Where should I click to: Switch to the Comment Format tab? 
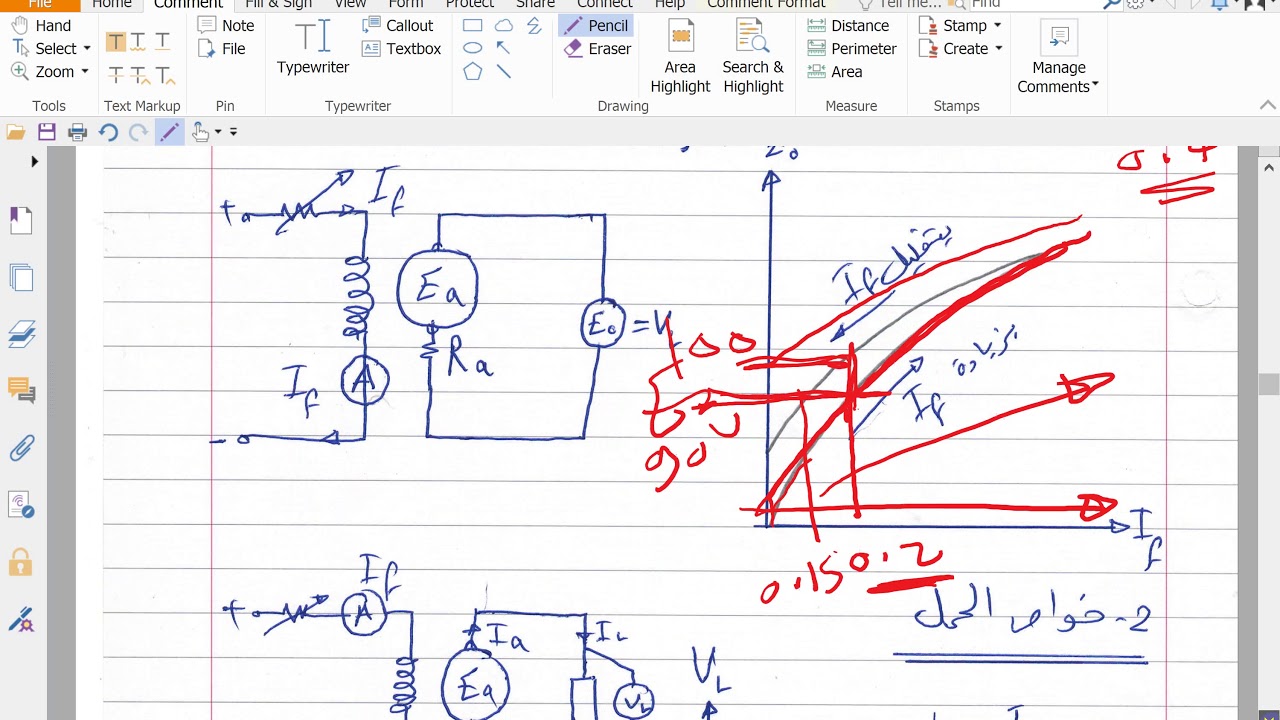pyautogui.click(x=766, y=4)
